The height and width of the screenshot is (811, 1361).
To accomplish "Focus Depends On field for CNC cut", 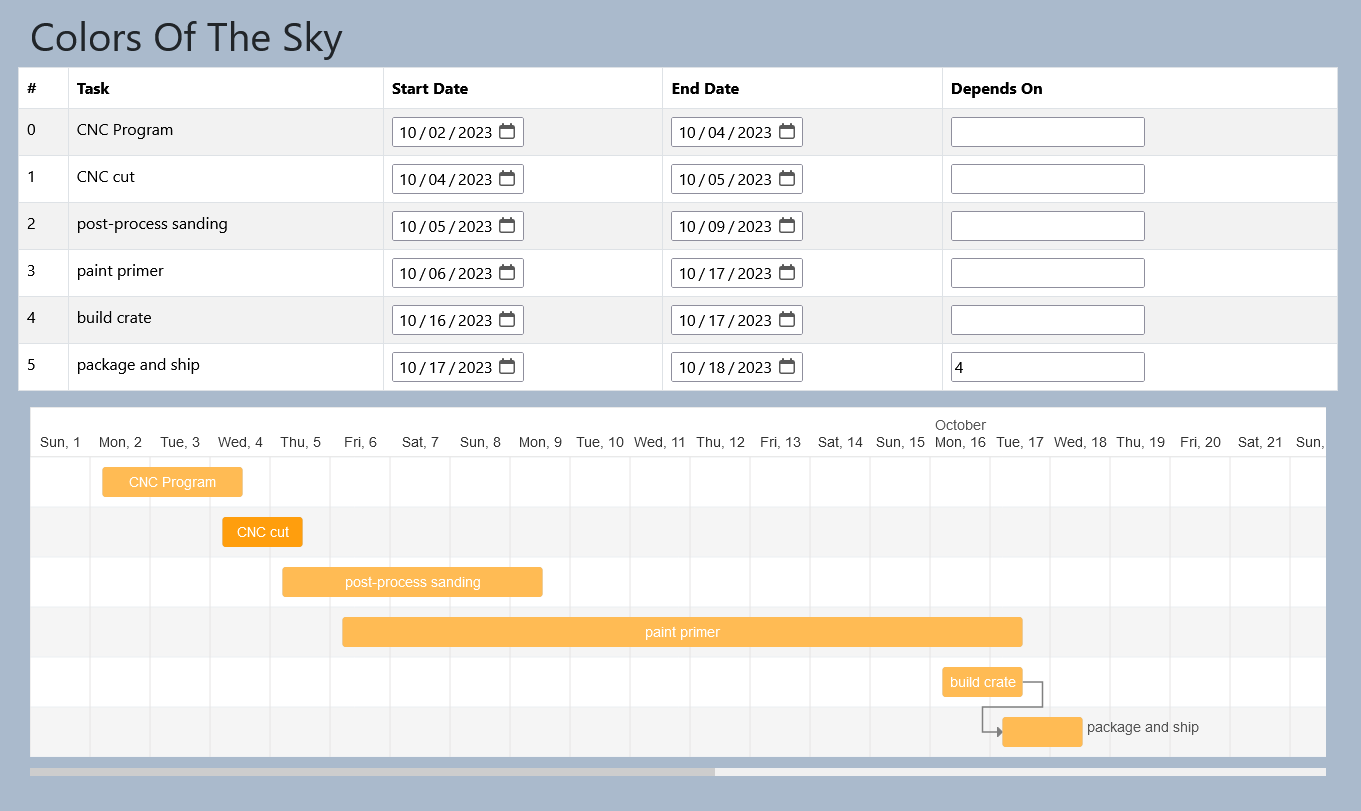I will (1047, 179).
